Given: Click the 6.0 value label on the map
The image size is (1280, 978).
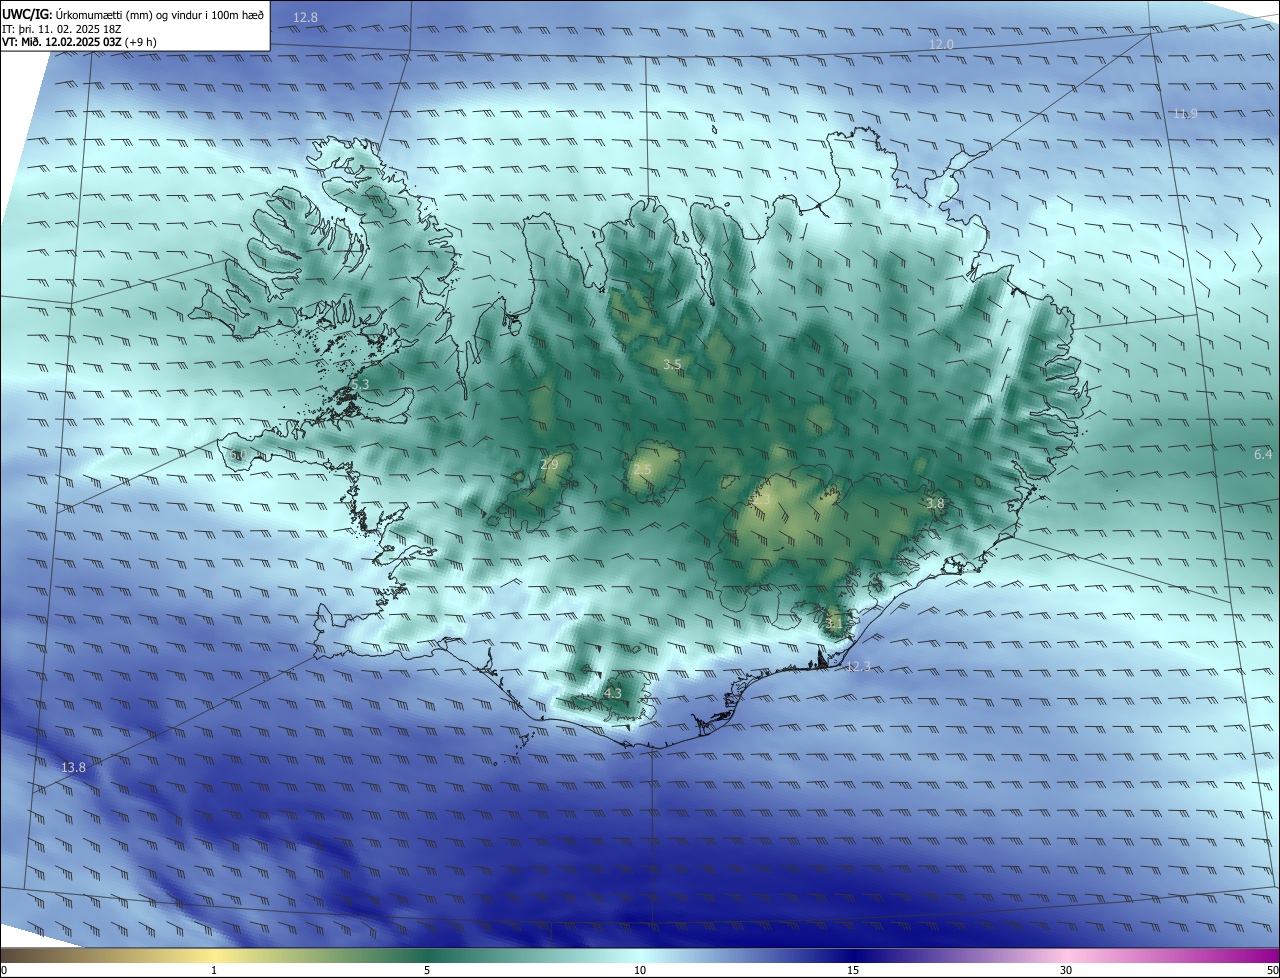Looking at the screenshot, I should tap(237, 455).
